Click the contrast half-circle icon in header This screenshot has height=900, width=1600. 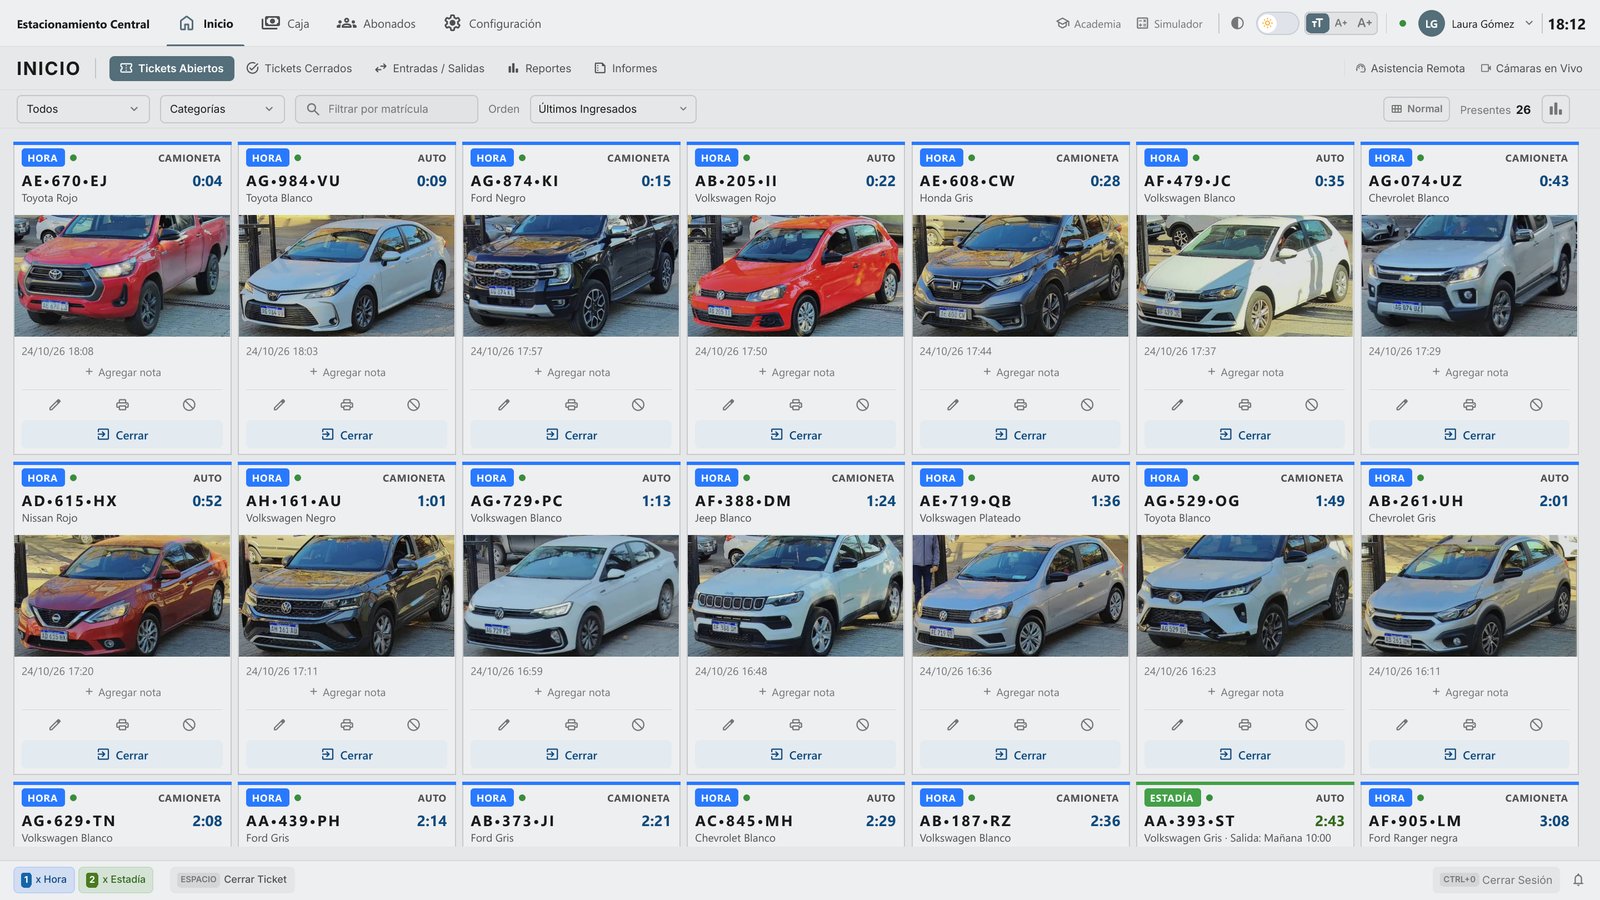coord(1237,23)
